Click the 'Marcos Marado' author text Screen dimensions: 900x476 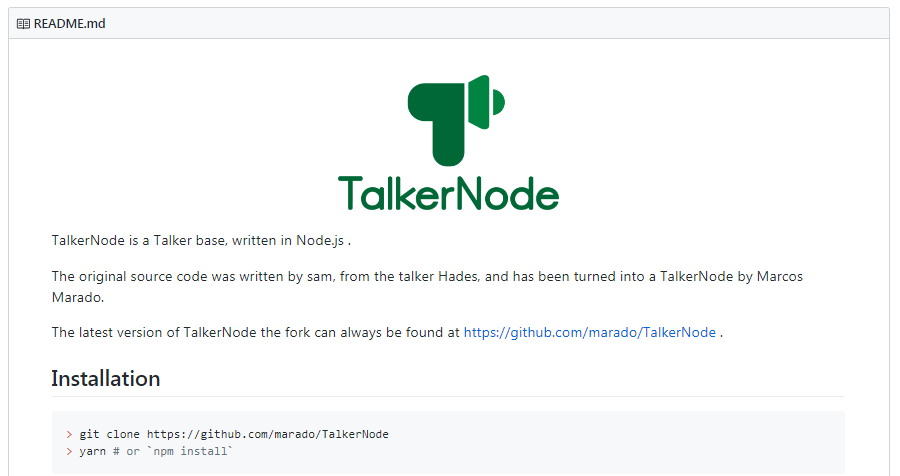tap(427, 287)
